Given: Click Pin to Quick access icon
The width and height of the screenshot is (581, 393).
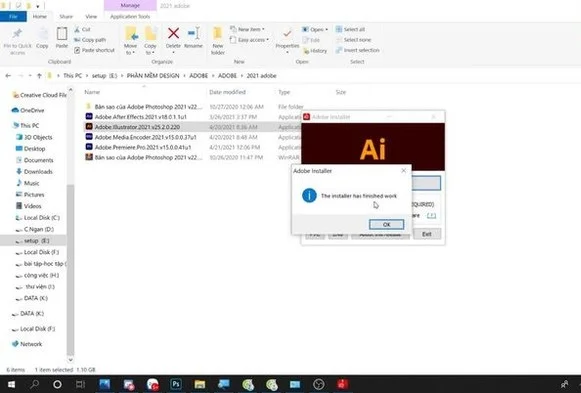Looking at the screenshot, I should [x=17, y=34].
